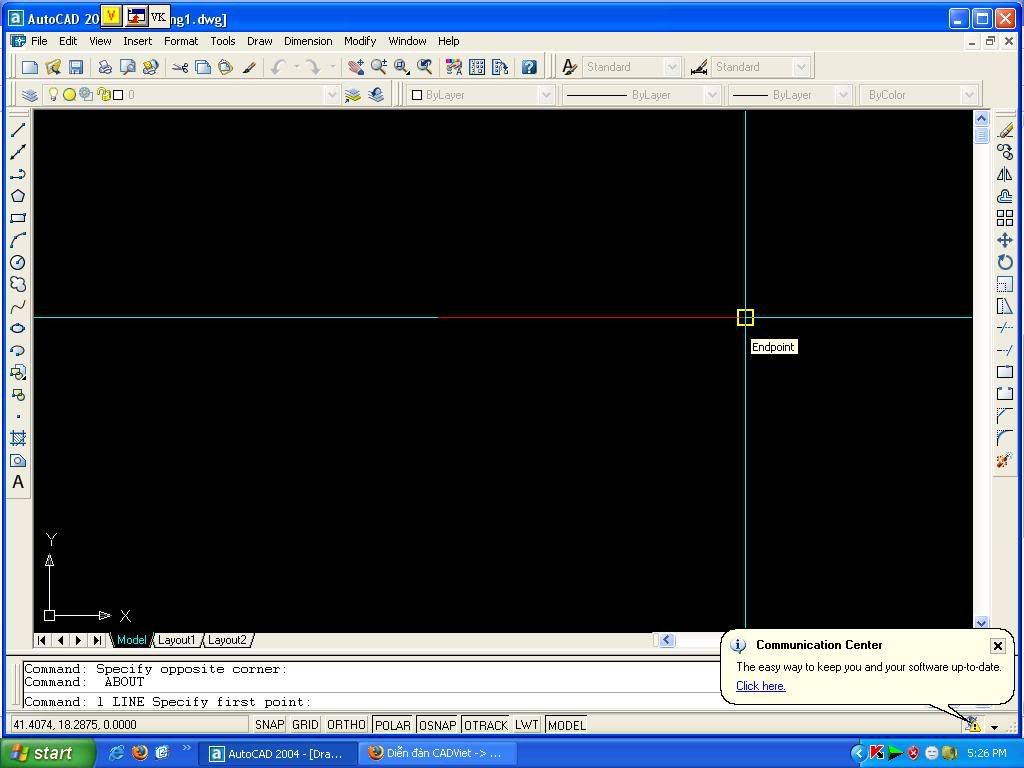Pick the Move tool
Viewport: 1024px width, 768px height.
point(1005,240)
